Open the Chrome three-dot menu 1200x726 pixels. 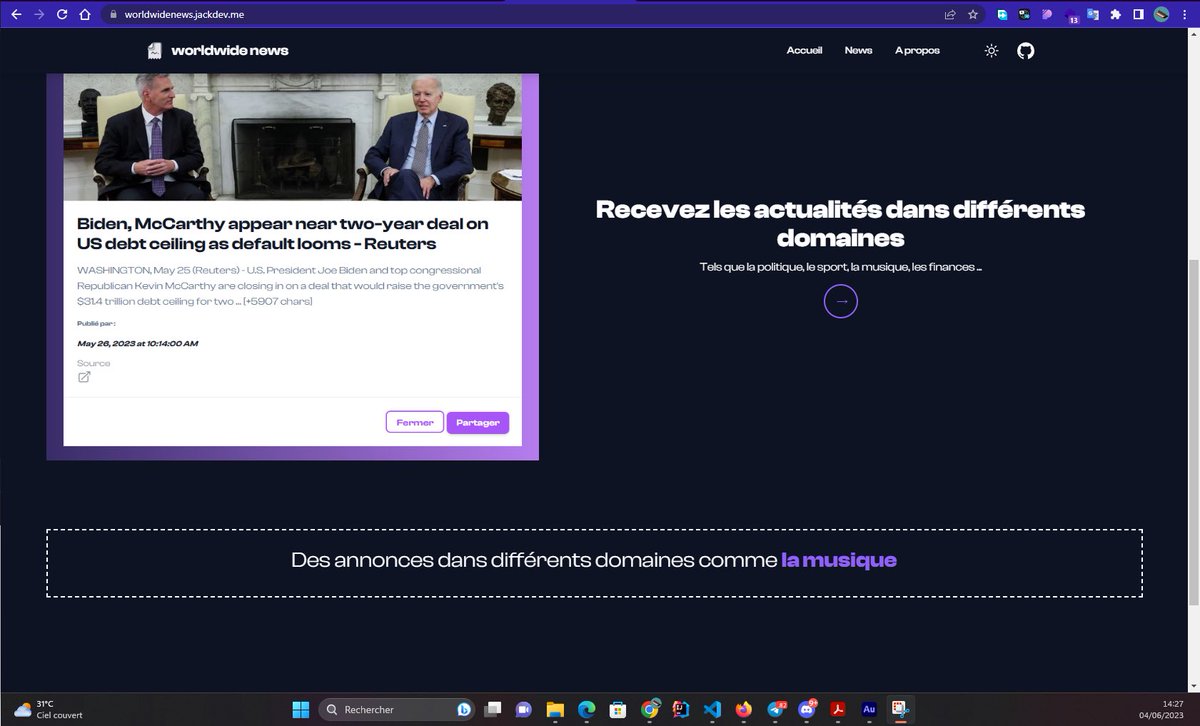coord(1184,15)
